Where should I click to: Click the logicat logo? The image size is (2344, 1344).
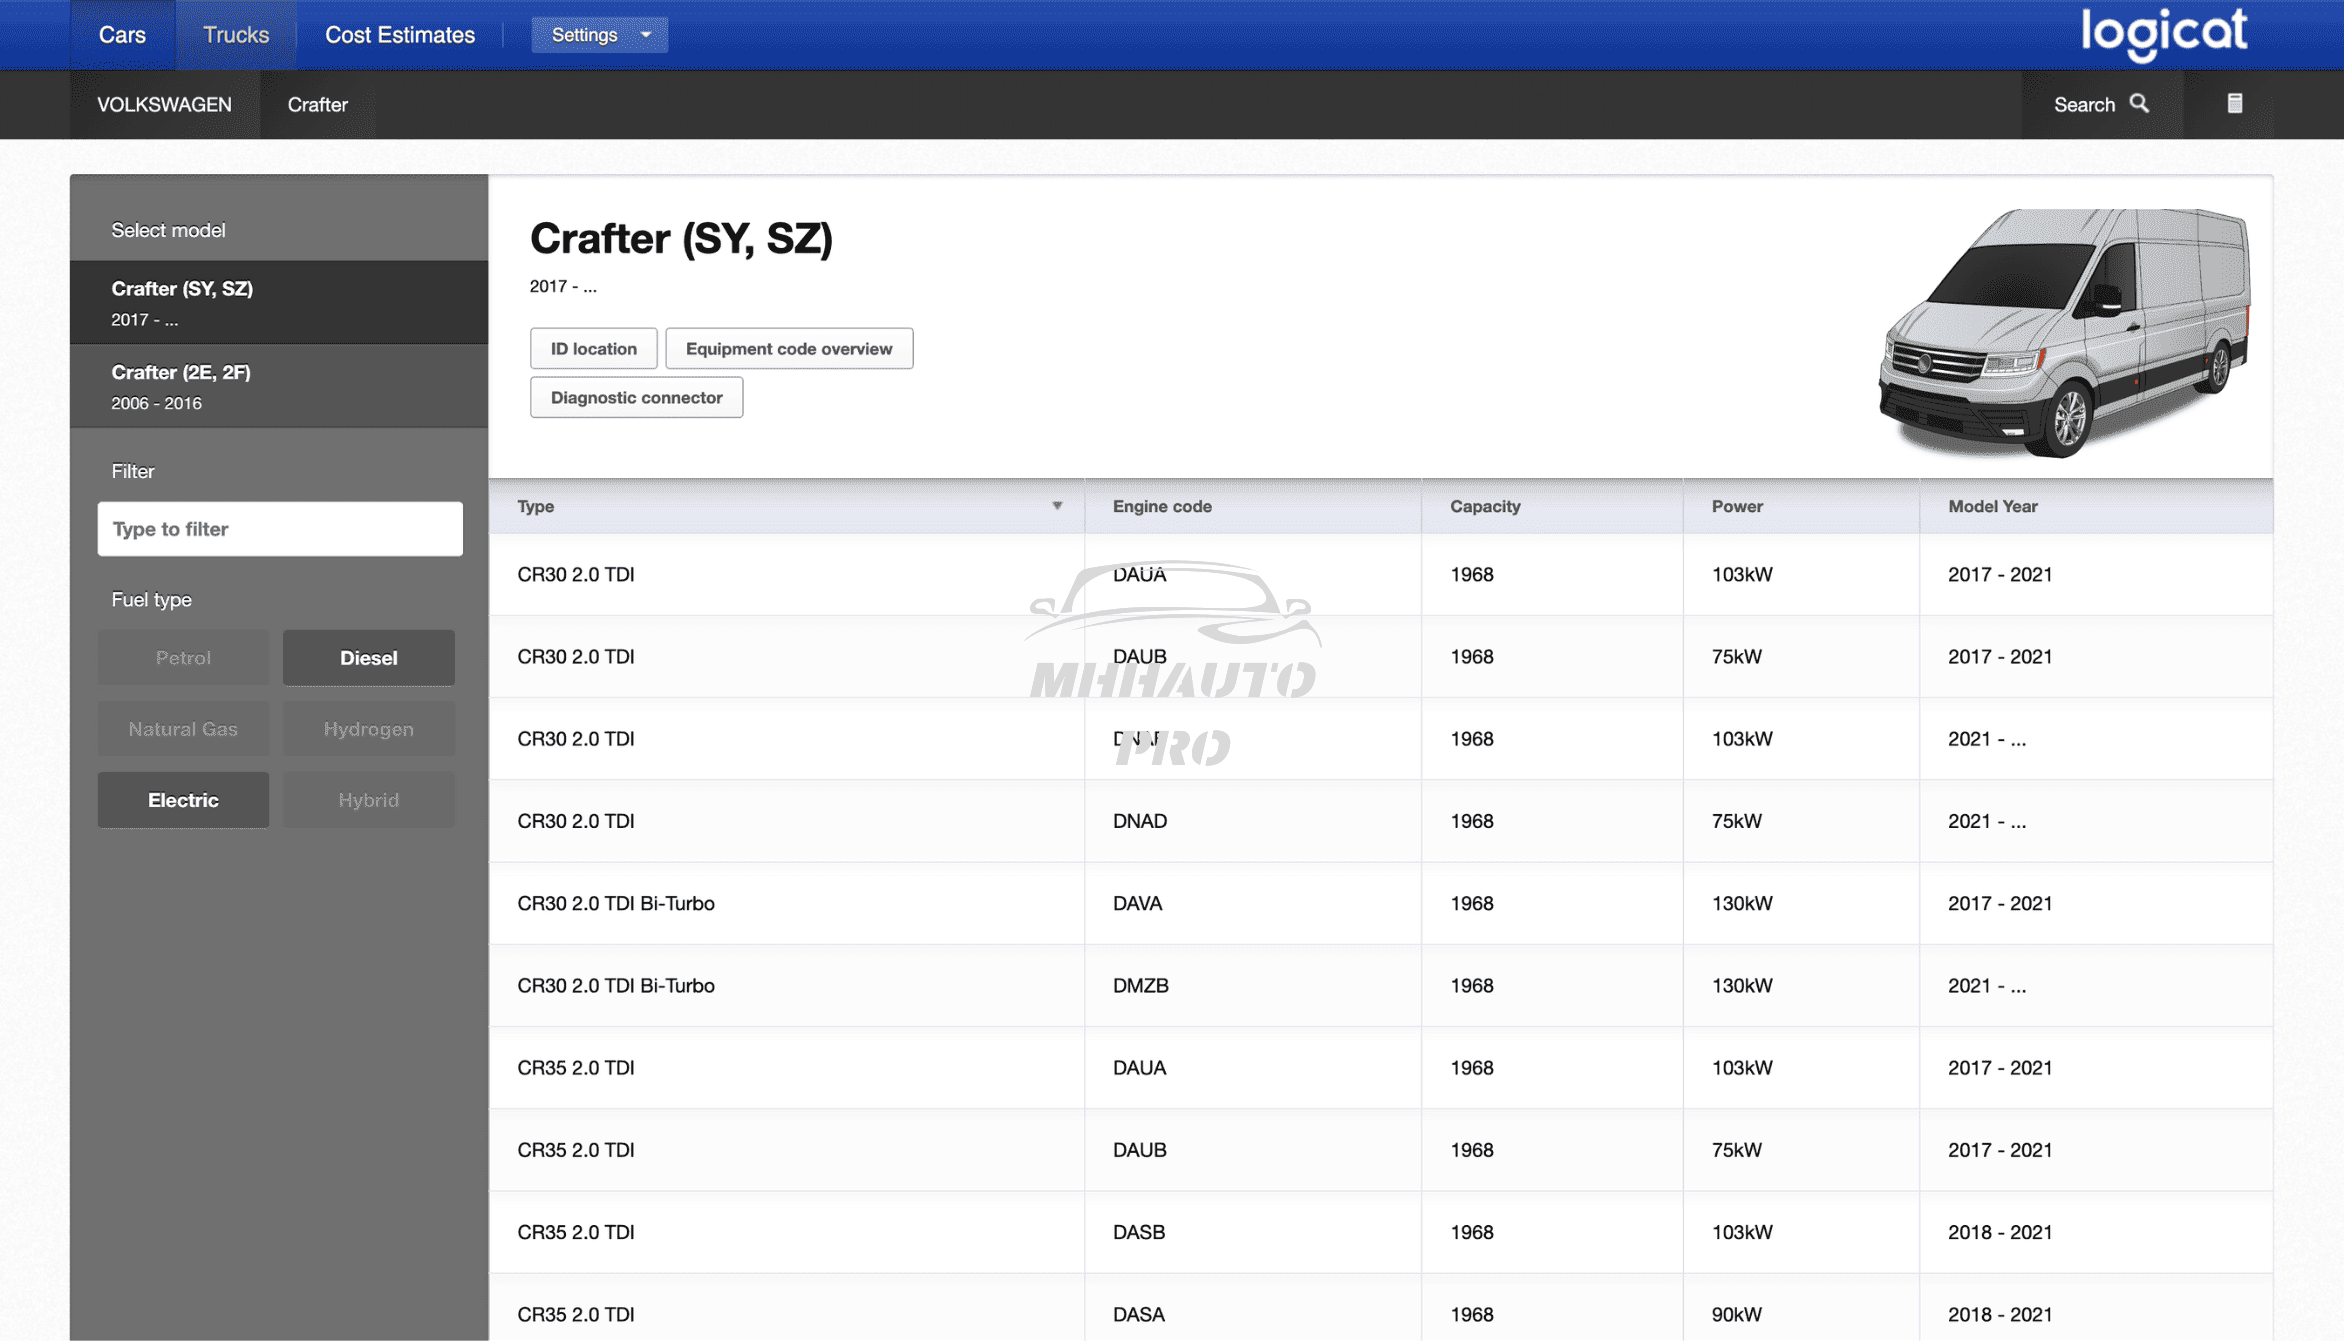click(x=2164, y=33)
